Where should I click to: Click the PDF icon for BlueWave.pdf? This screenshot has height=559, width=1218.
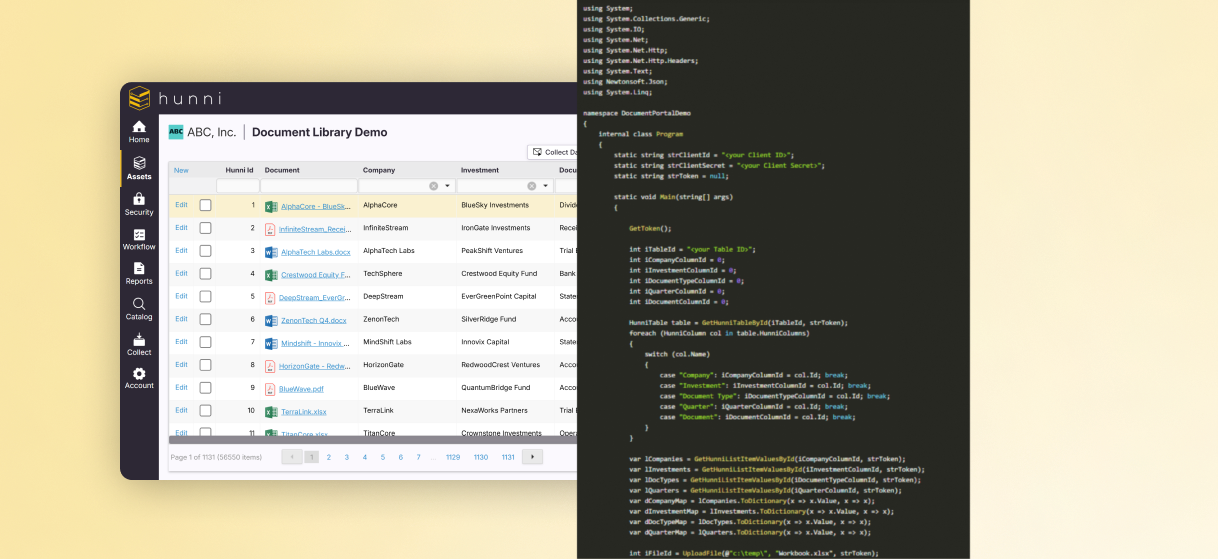pos(271,389)
